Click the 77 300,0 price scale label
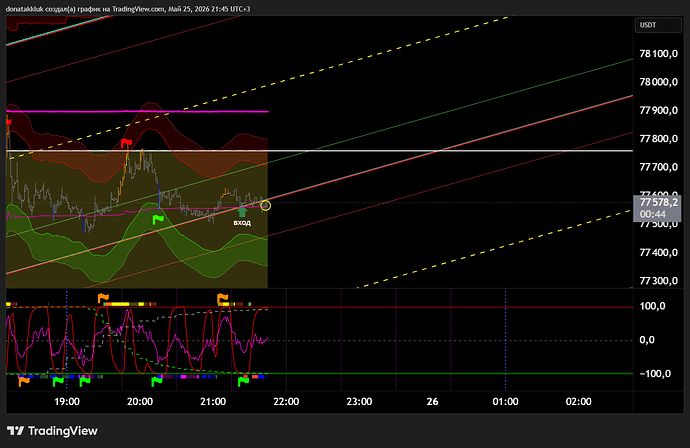 (659, 281)
